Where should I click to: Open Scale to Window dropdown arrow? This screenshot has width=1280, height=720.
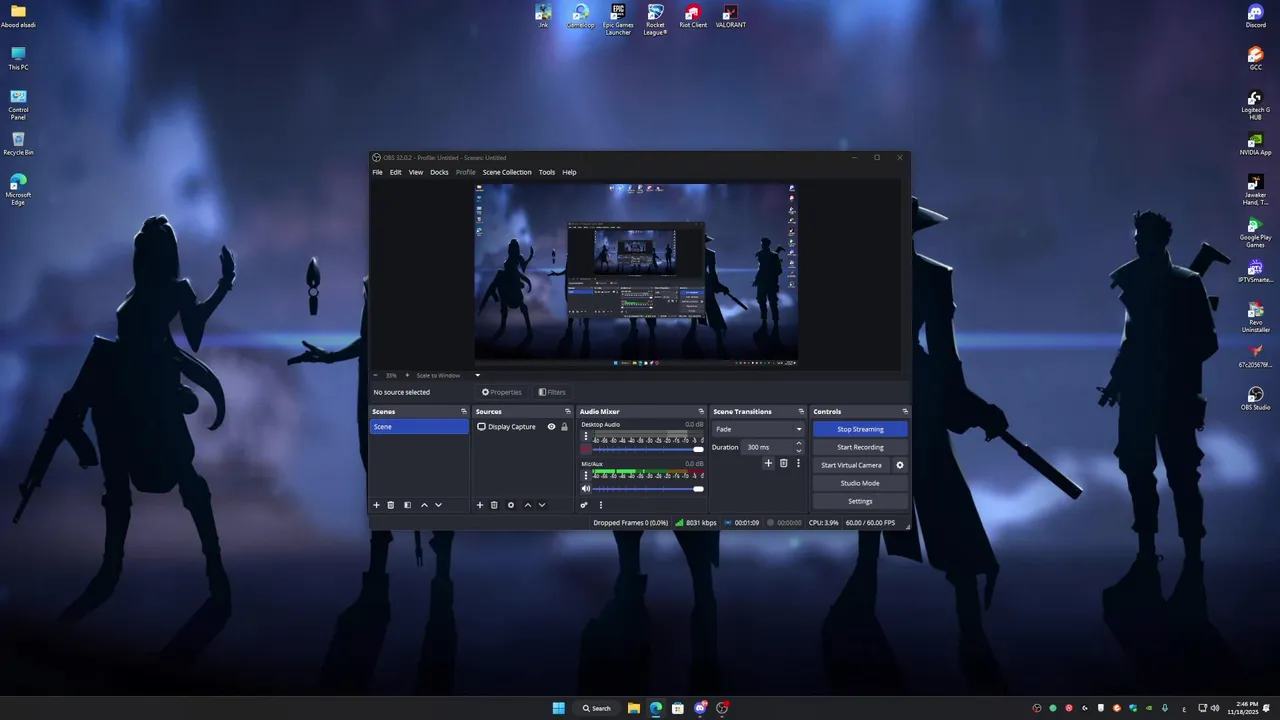click(x=477, y=376)
